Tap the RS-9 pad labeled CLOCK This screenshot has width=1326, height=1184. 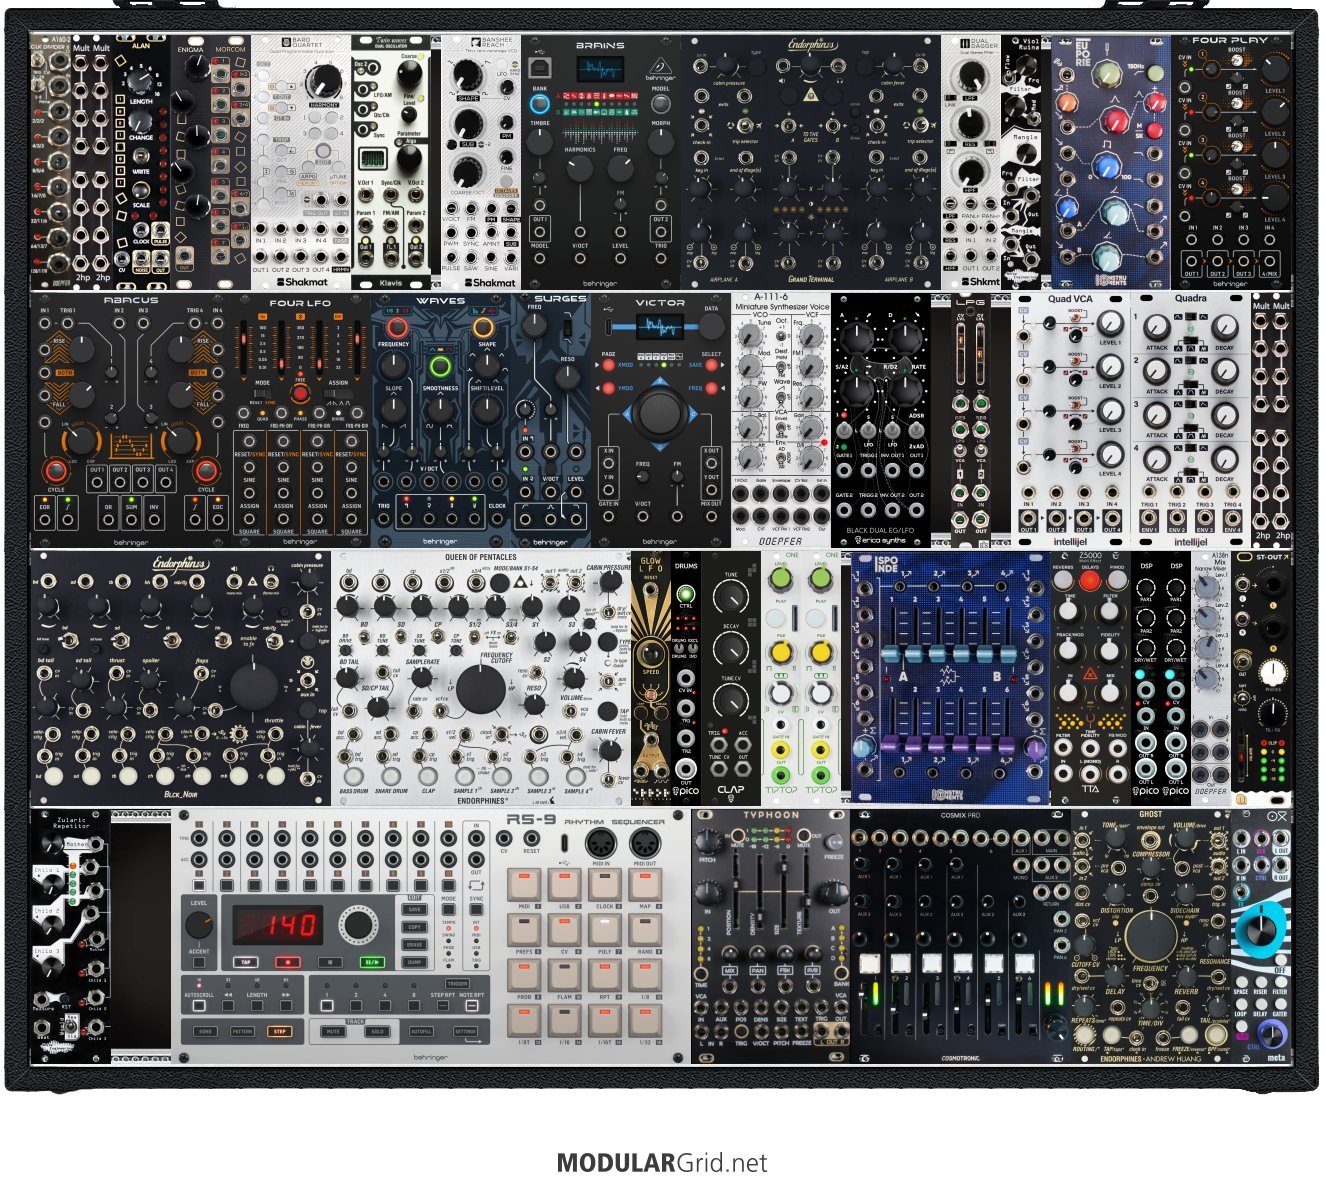click(x=604, y=885)
